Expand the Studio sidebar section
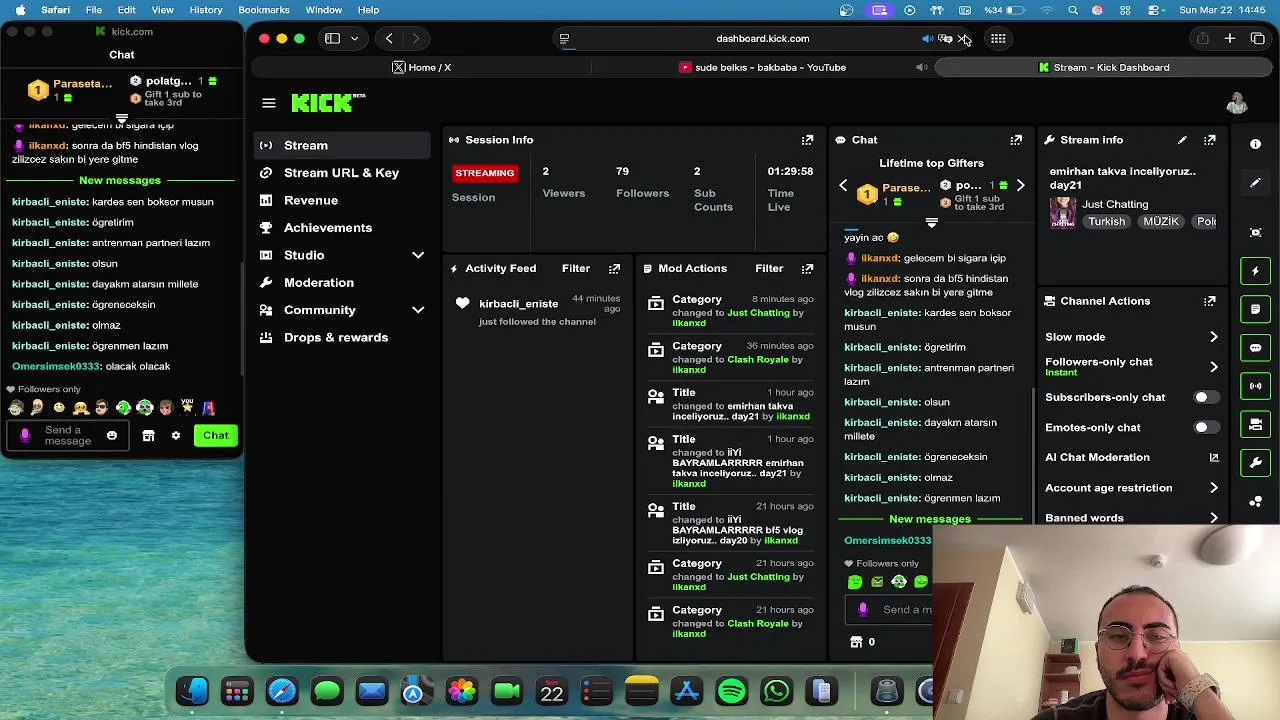Image resolution: width=1280 pixels, height=720 pixels. (x=418, y=255)
